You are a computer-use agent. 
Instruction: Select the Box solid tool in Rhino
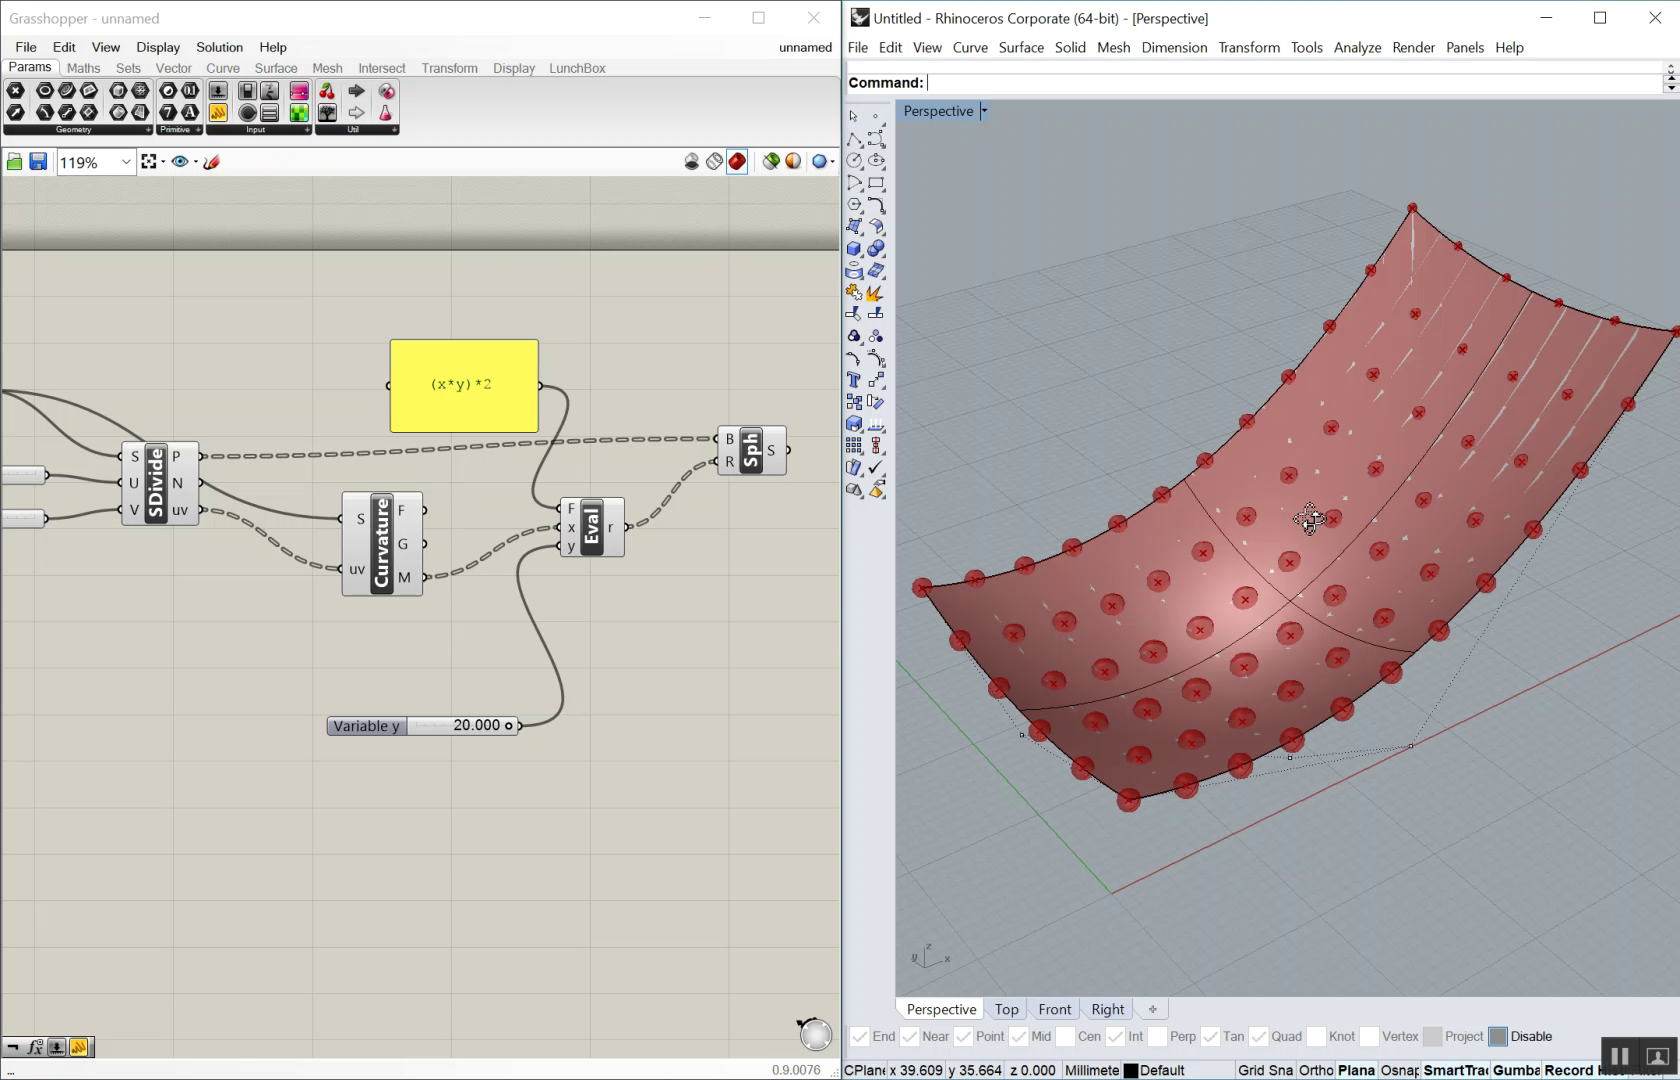pos(854,249)
